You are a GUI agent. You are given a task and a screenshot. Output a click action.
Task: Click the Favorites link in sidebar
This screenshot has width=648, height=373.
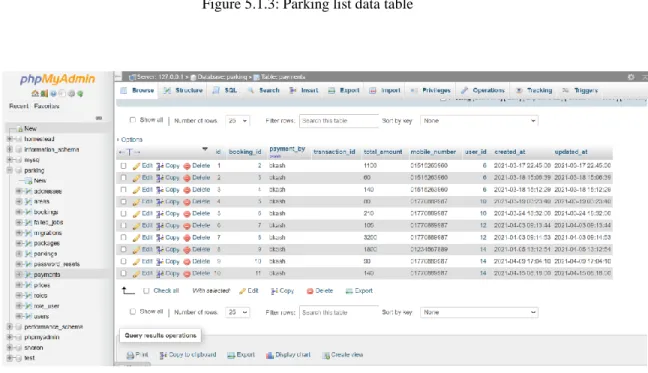pyautogui.click(x=47, y=107)
